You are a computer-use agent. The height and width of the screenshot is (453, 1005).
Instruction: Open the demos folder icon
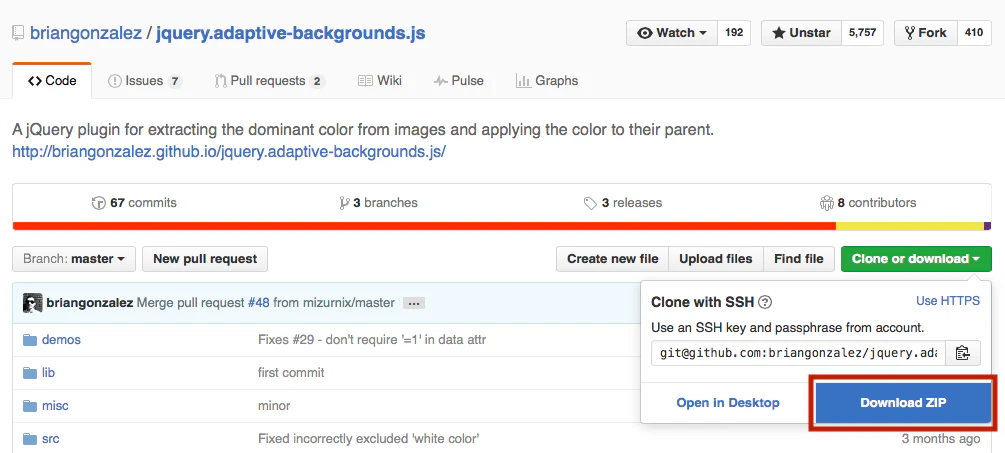coord(29,340)
